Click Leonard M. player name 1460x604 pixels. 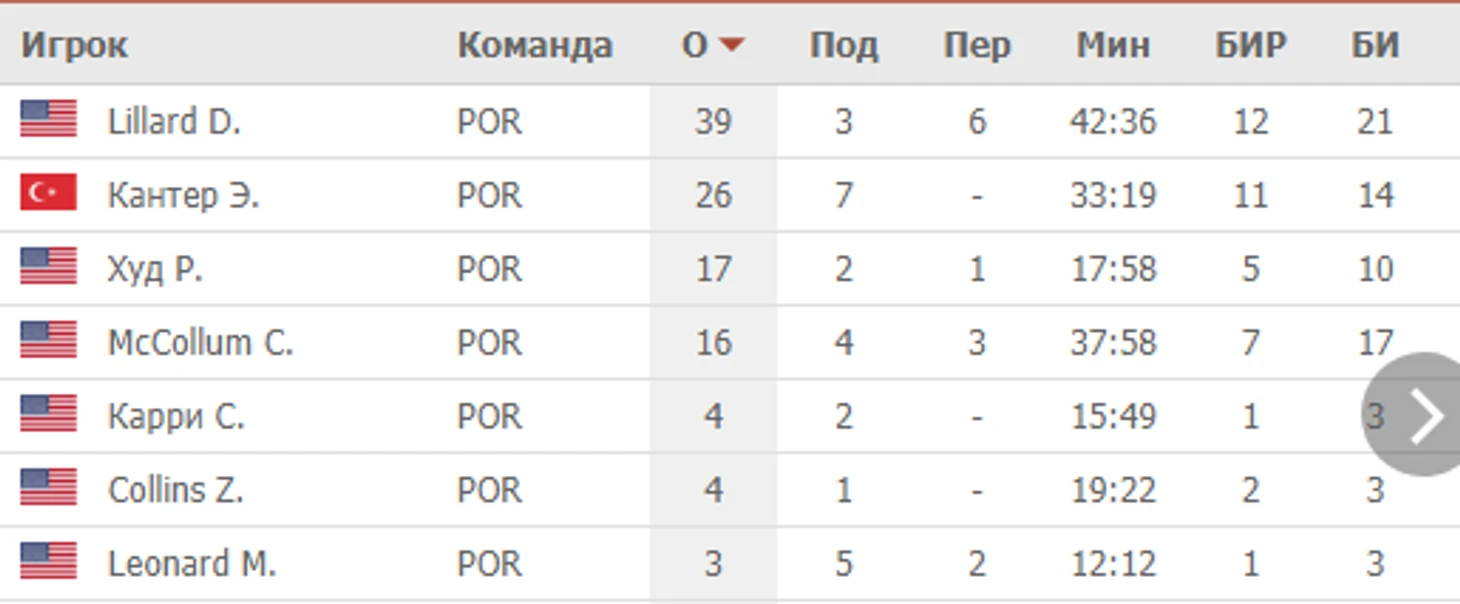point(191,564)
